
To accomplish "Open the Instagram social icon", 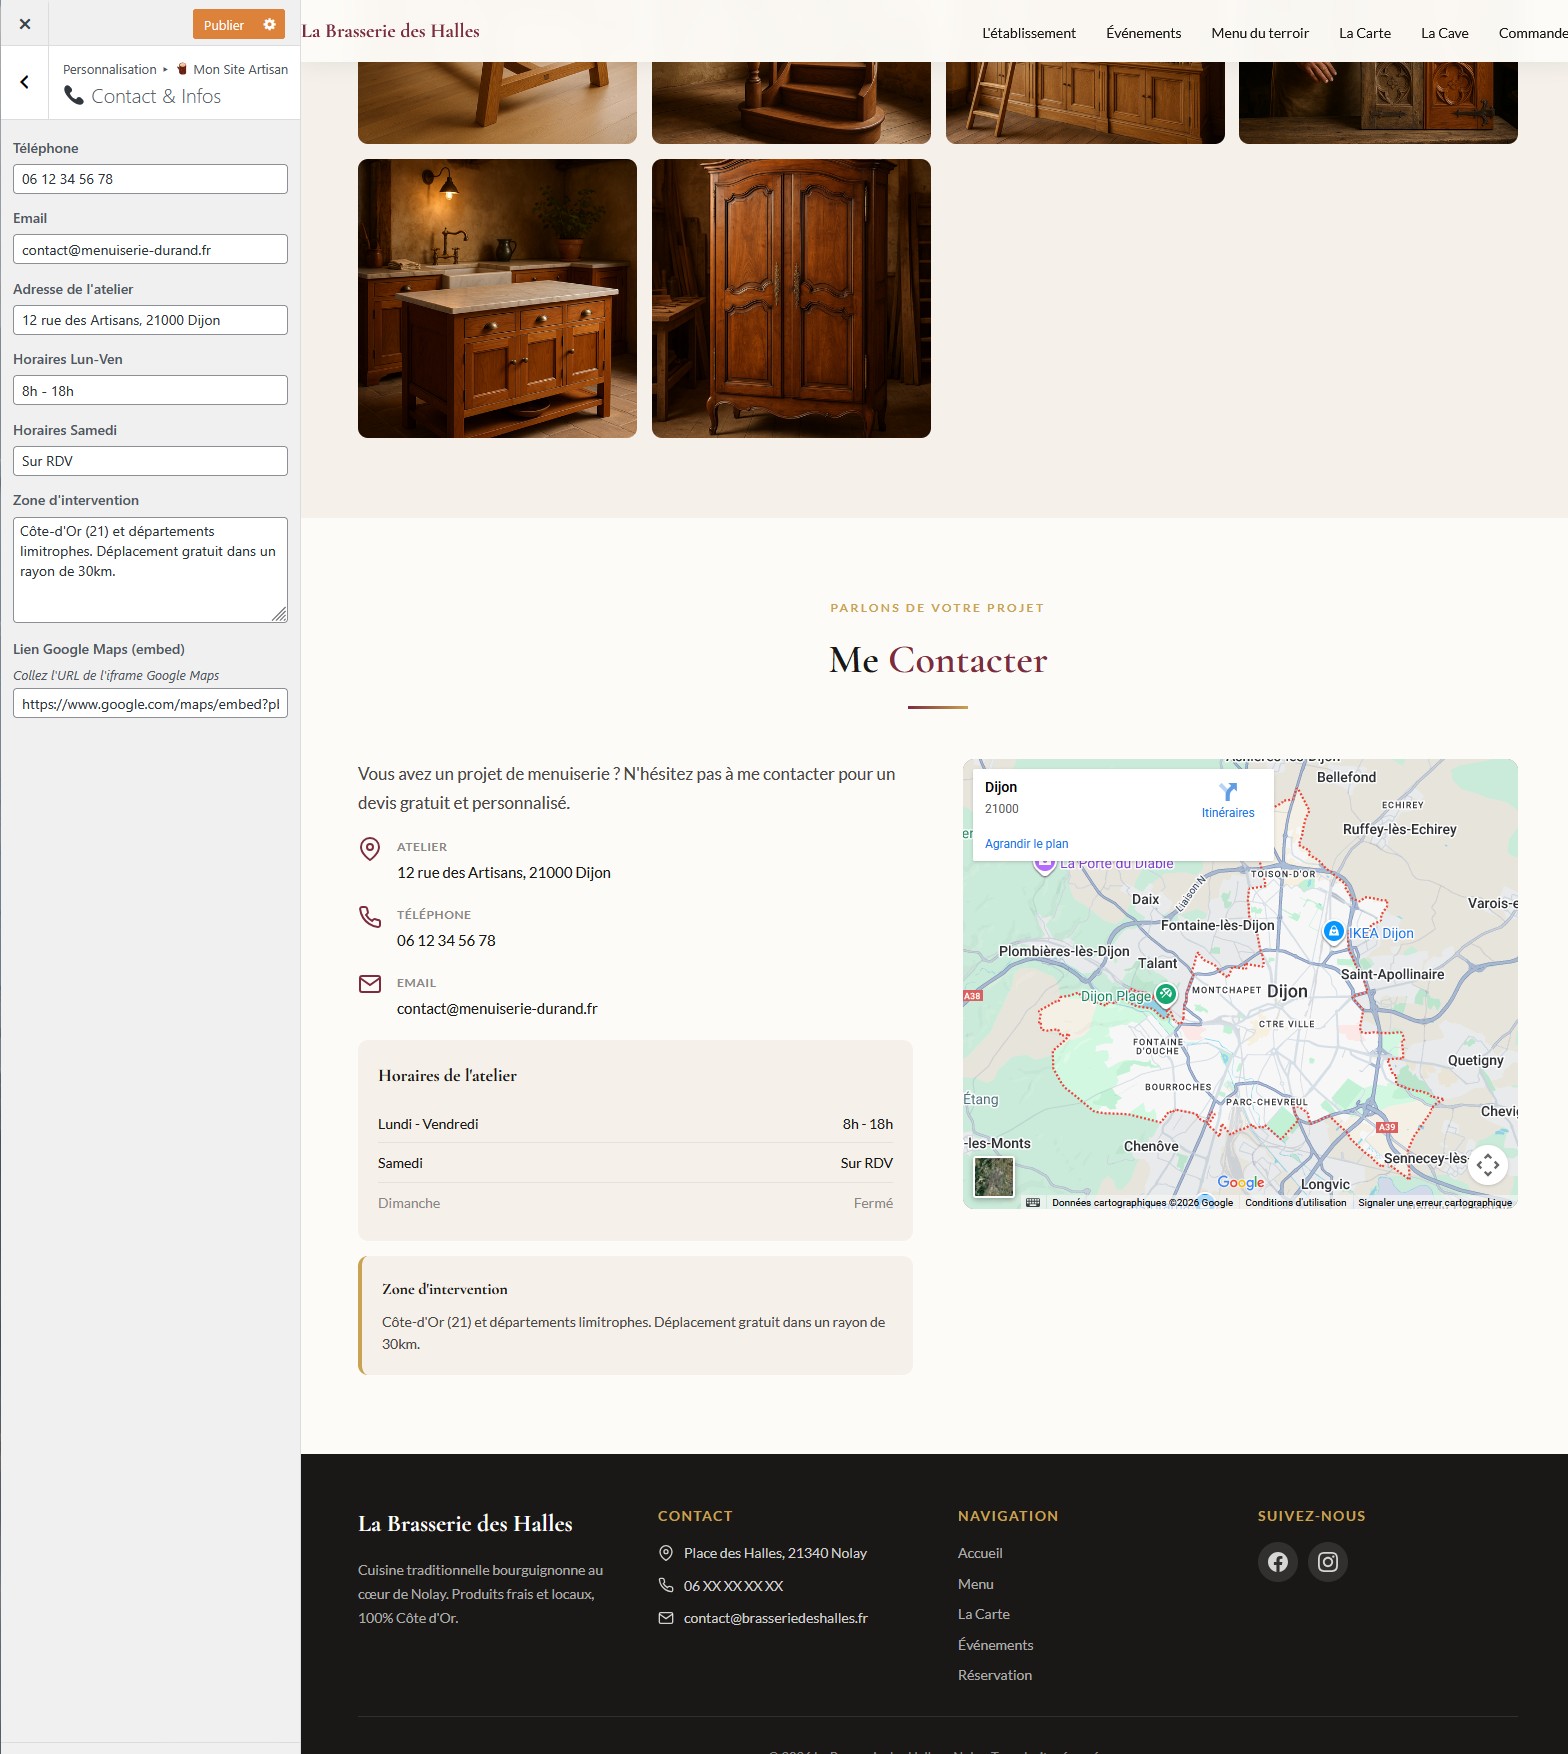I will (1328, 1562).
